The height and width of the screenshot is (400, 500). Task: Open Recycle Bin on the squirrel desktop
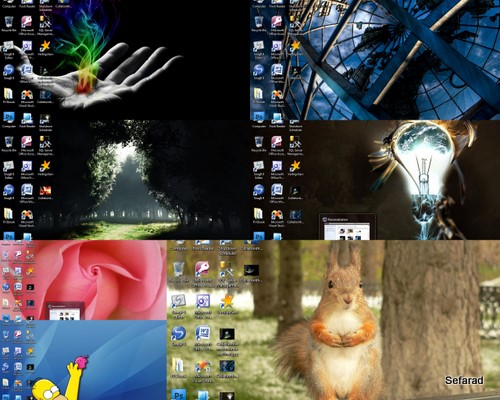pos(178,269)
